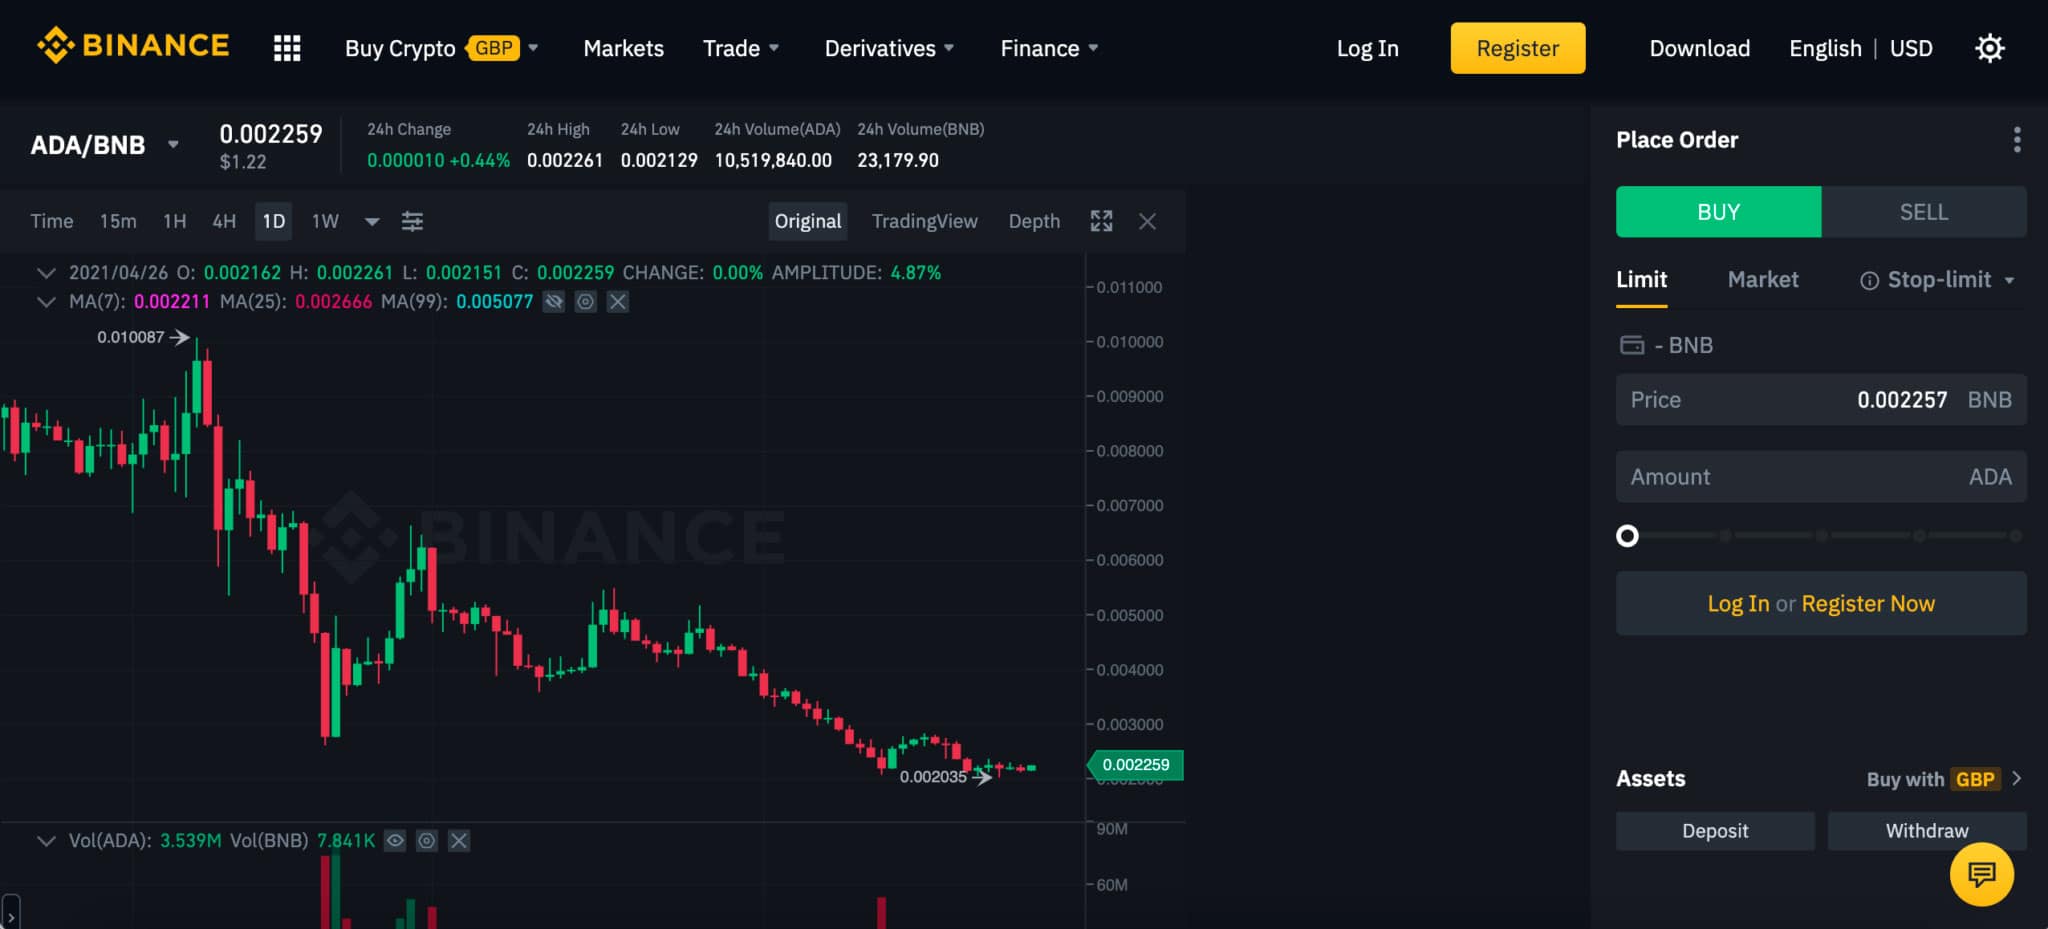Click Log In in the order form
2048x929 pixels.
(x=1738, y=603)
